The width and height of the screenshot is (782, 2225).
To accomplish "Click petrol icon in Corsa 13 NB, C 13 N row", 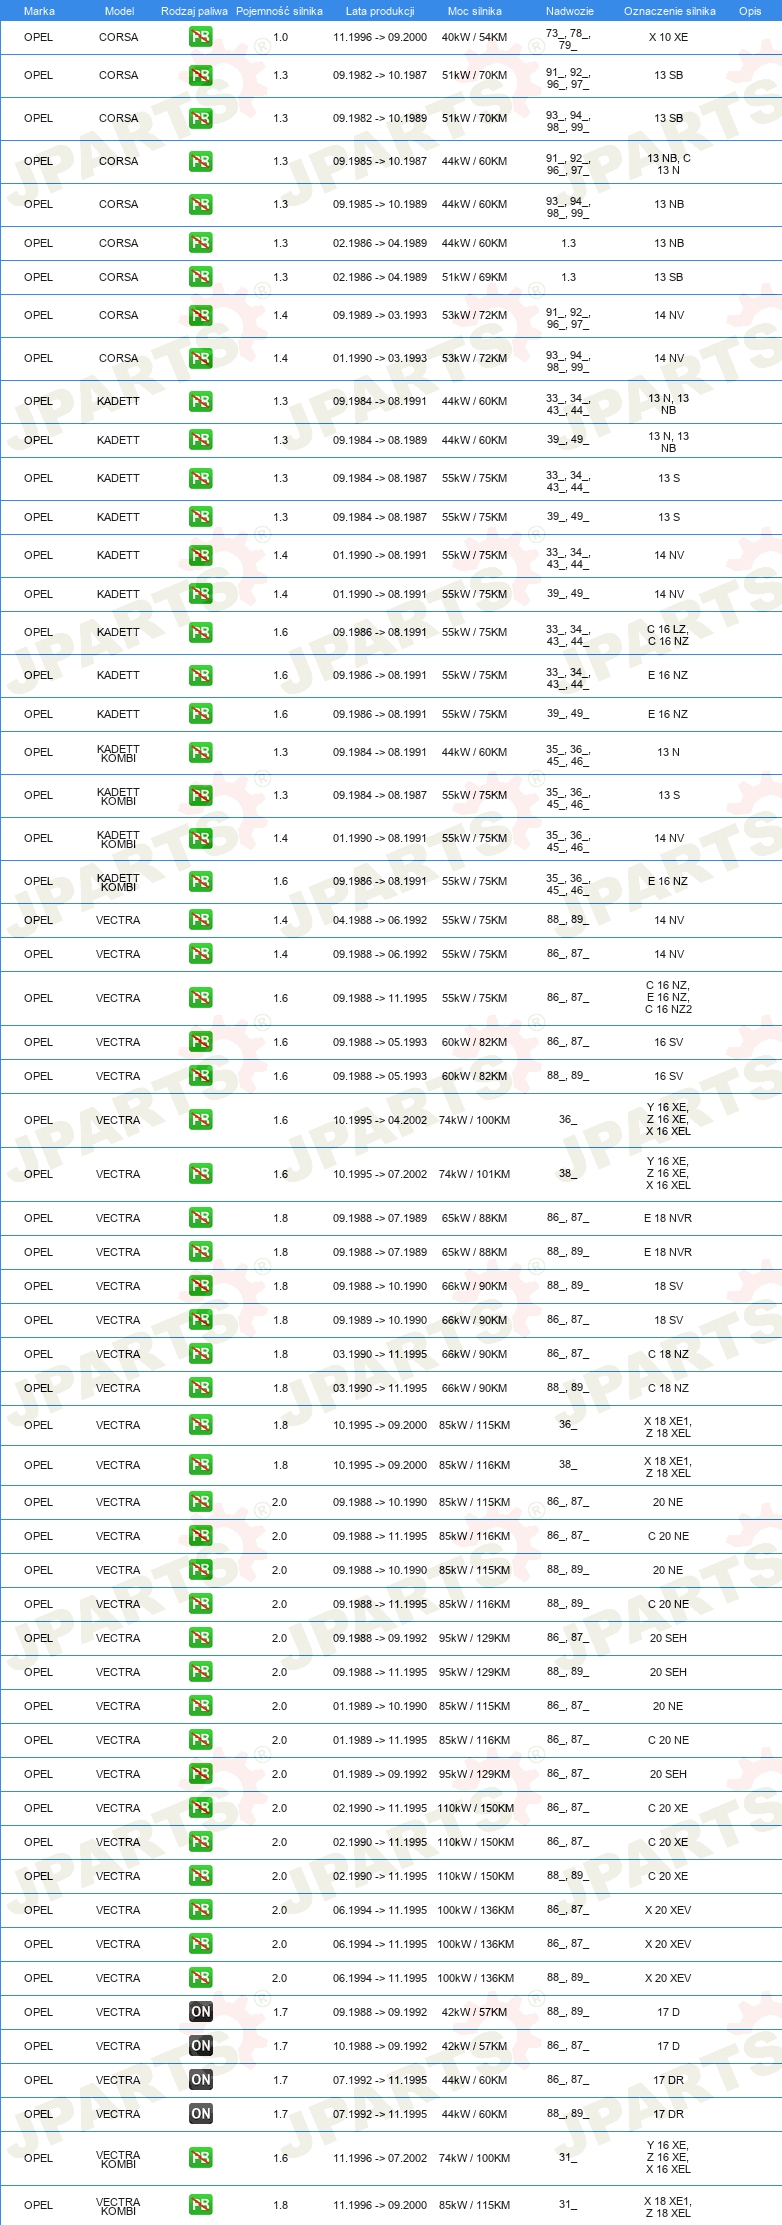I will [201, 161].
